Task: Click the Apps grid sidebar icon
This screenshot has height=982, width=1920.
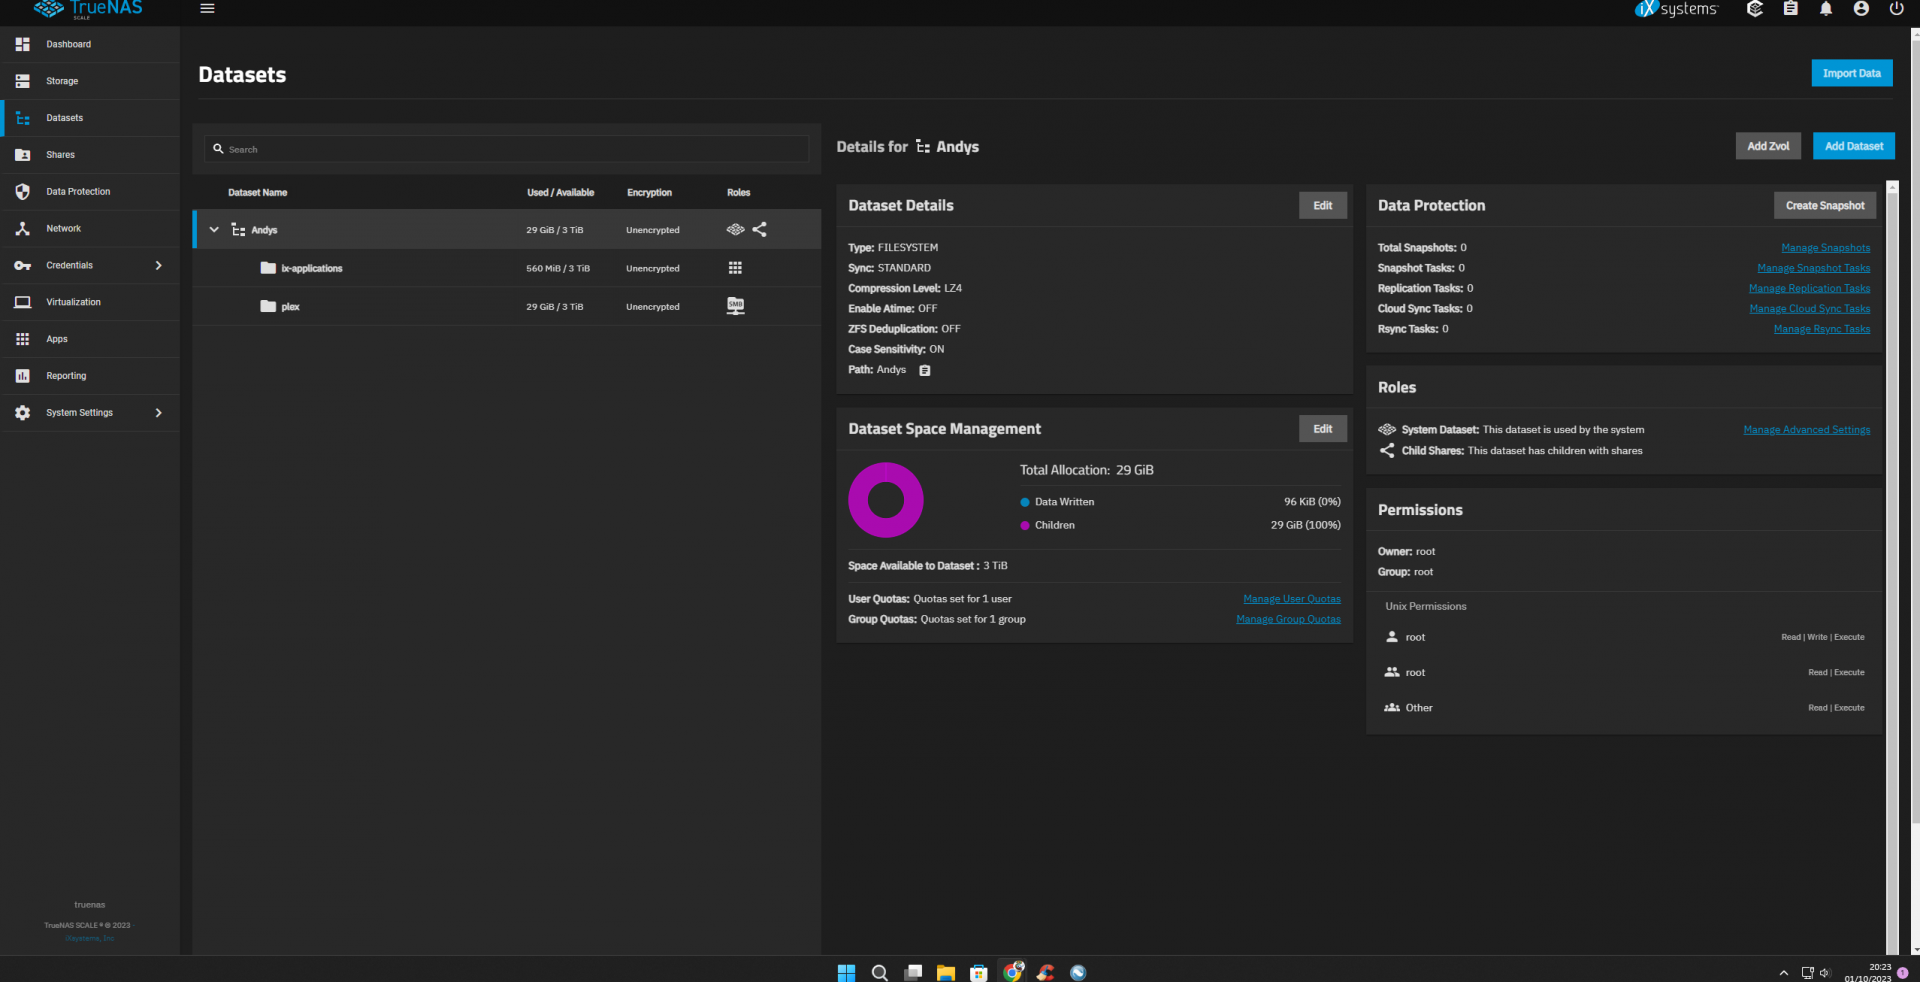Action: (22, 339)
